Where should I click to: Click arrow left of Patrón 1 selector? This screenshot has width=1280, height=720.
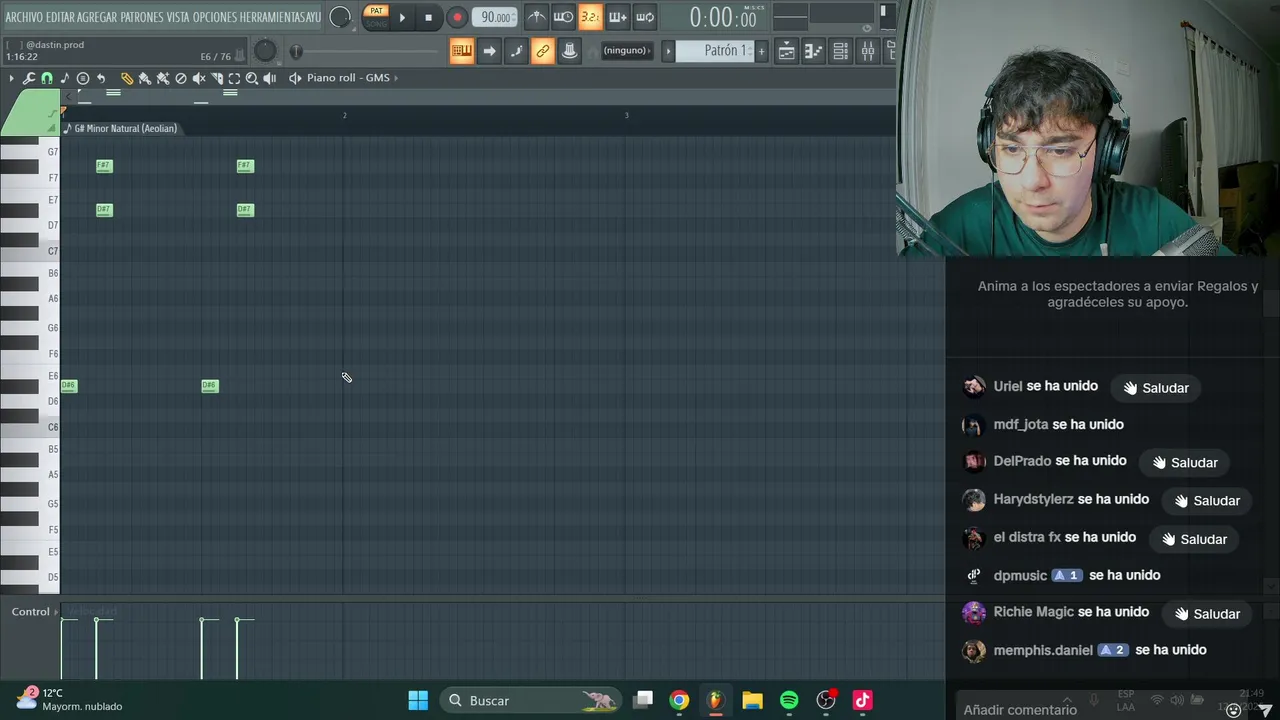tap(668, 51)
